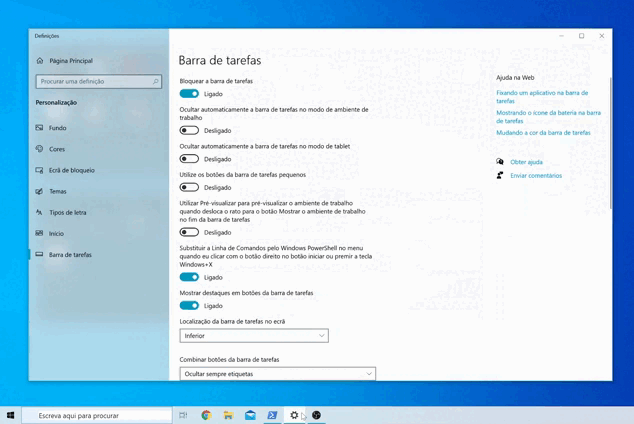Click the Personalização section heading
The width and height of the screenshot is (634, 424).
pos(56,103)
